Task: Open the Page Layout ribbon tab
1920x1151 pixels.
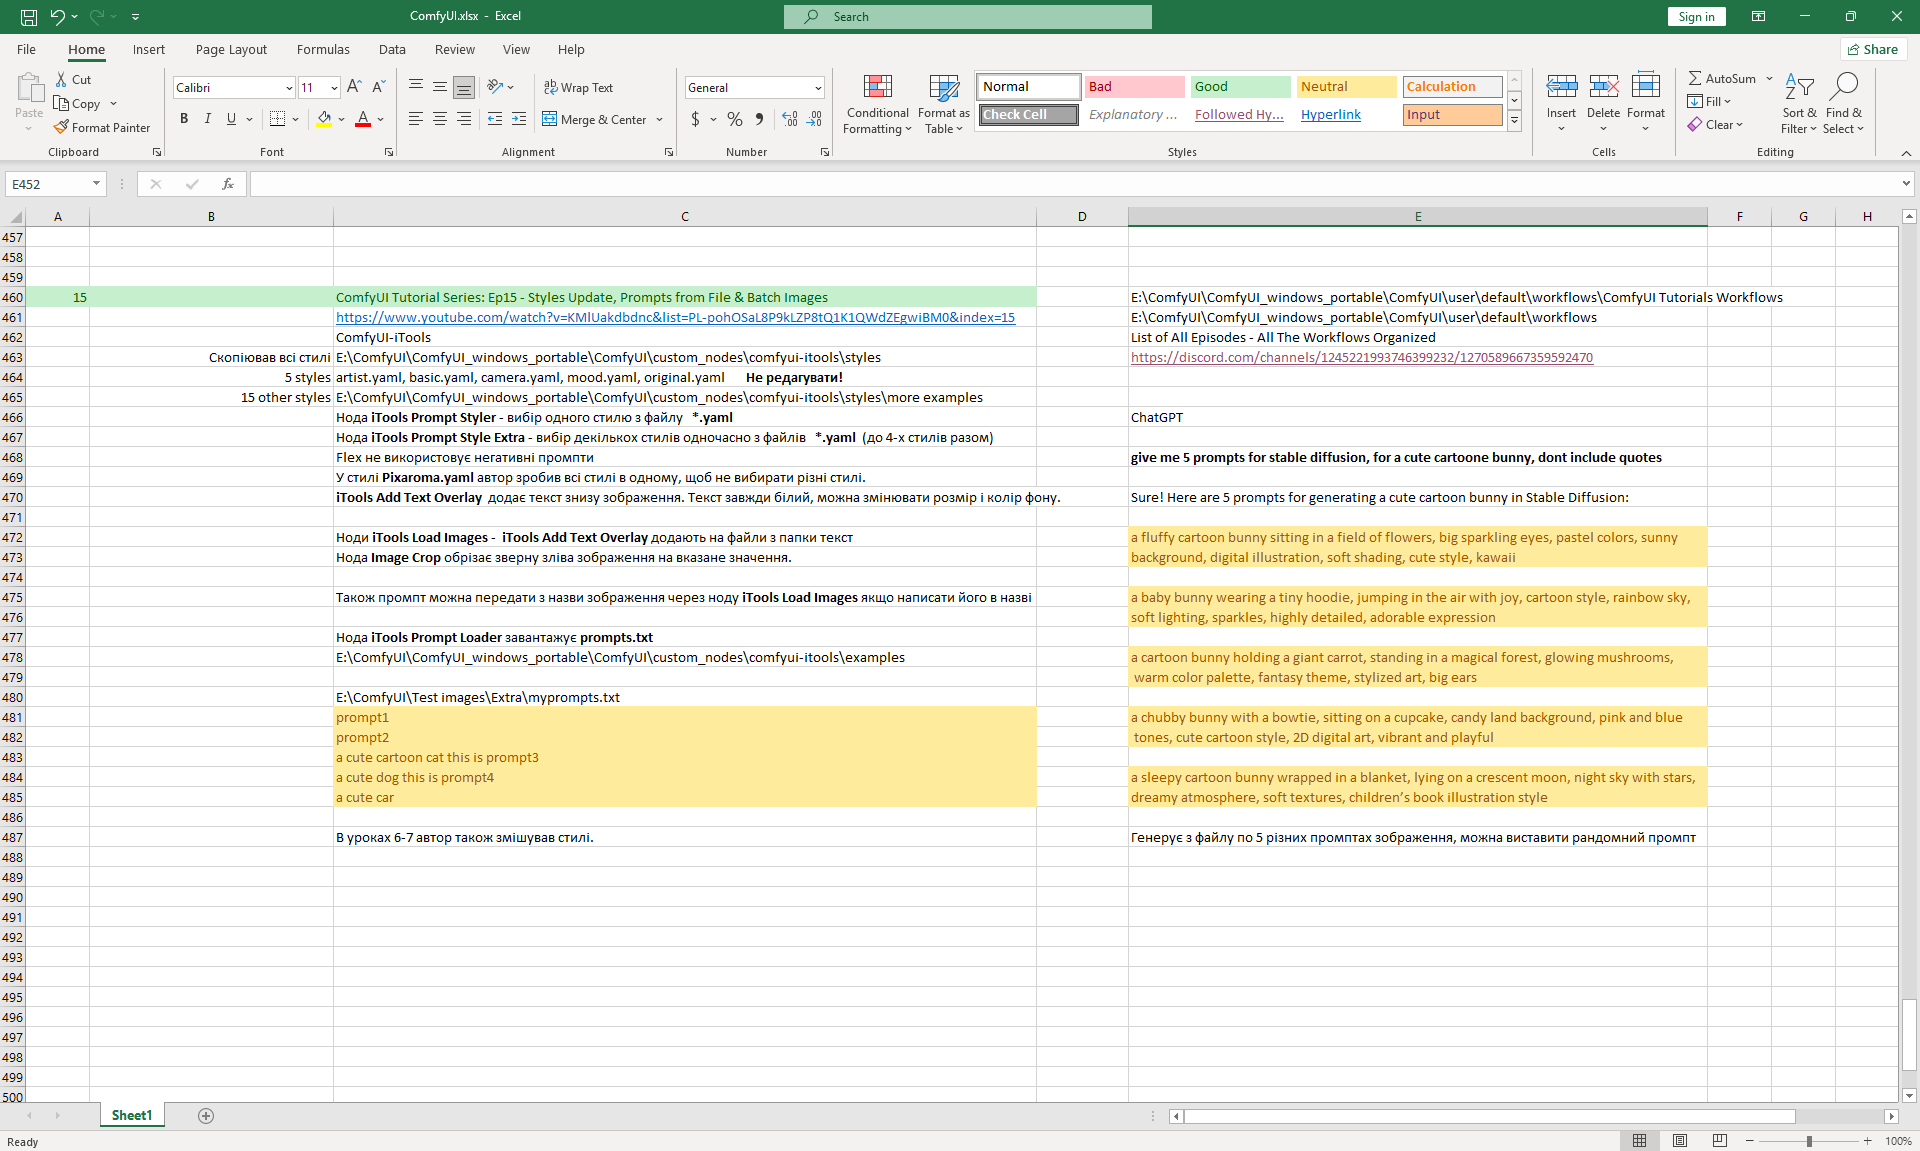Action: 231,49
